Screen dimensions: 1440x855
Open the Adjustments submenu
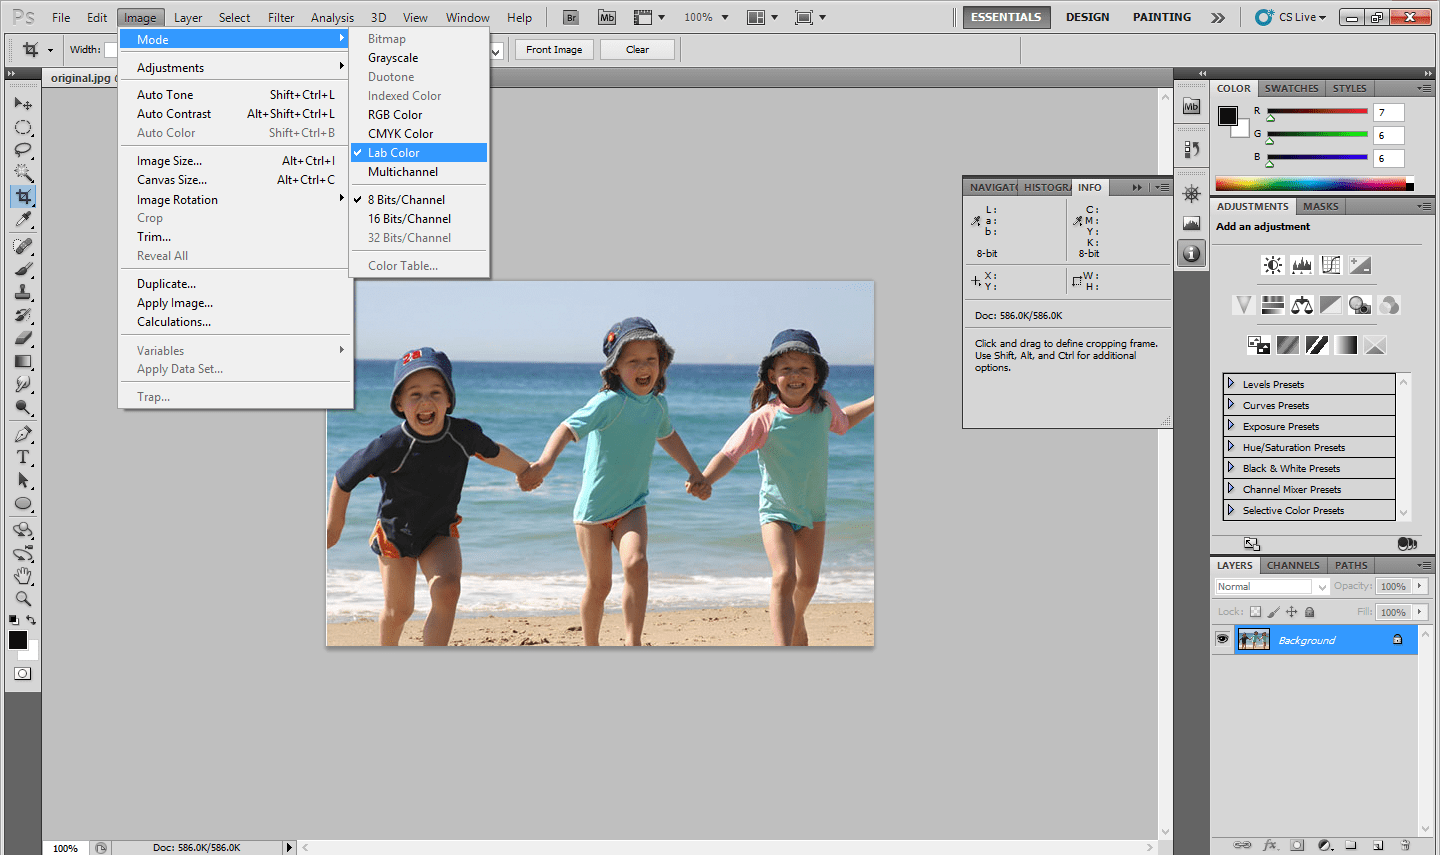[x=236, y=68]
